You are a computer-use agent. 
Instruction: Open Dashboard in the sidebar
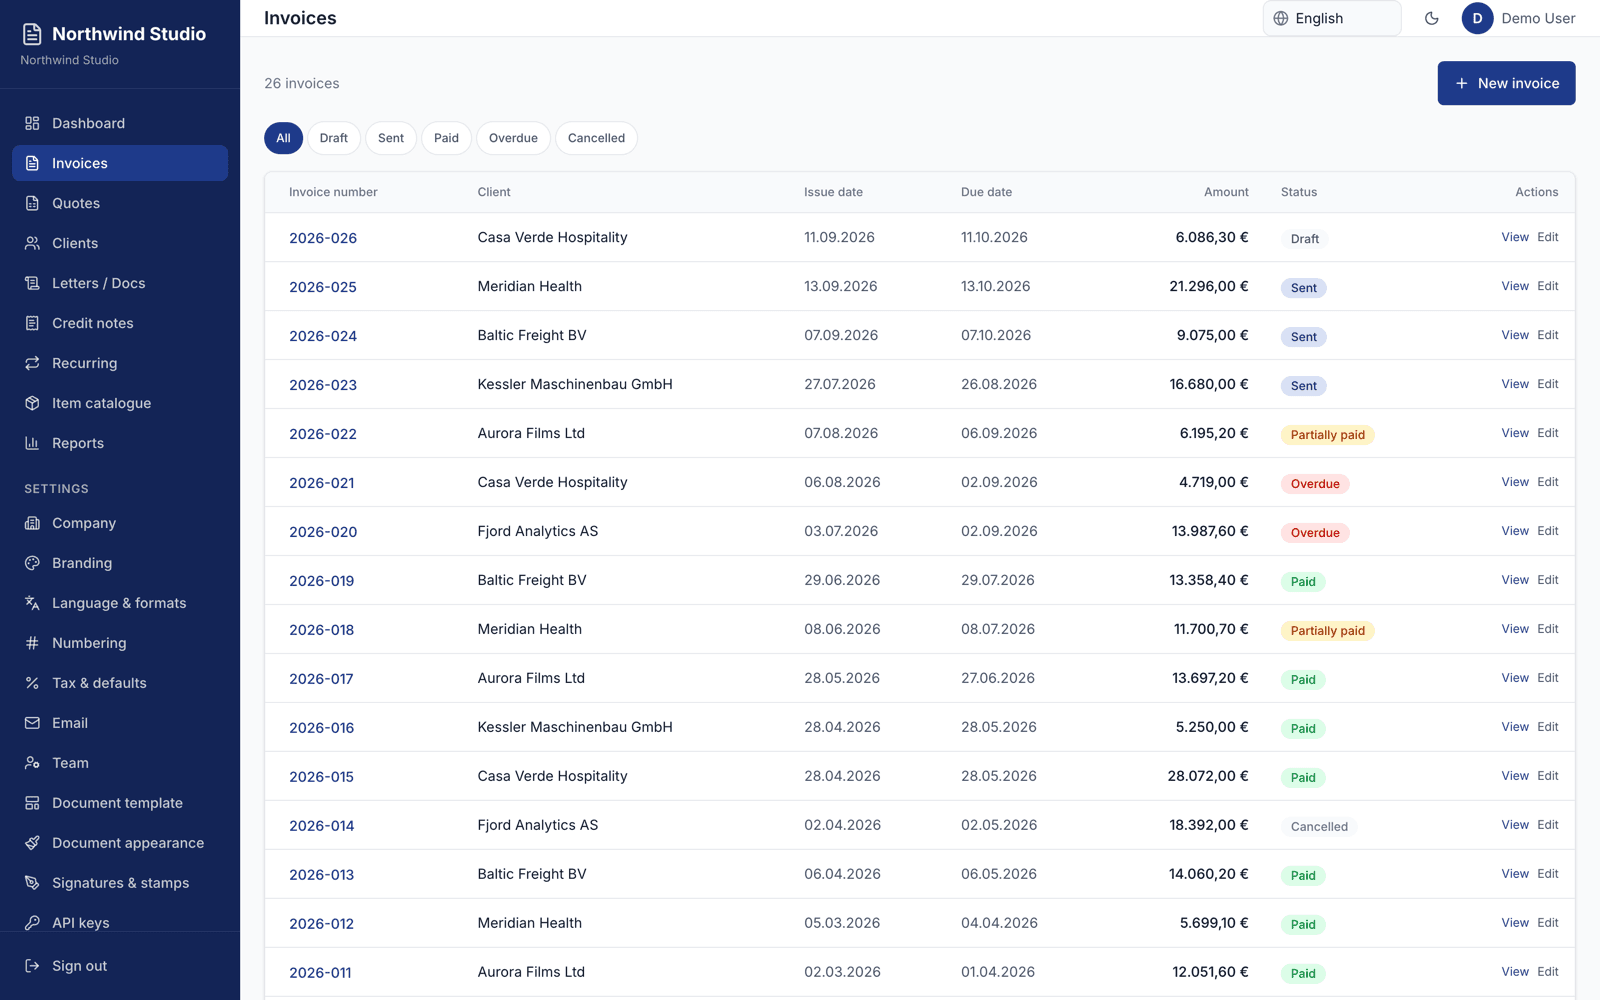(x=120, y=123)
